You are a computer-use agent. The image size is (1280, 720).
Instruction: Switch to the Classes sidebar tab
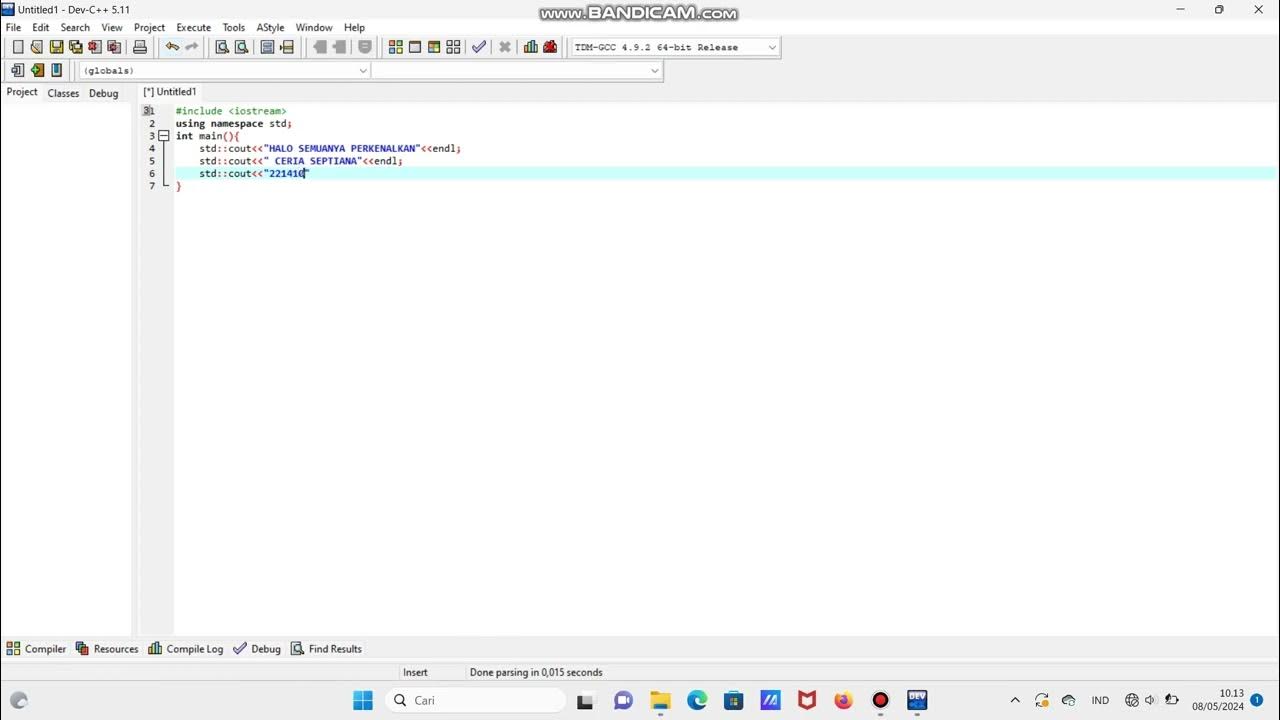[63, 93]
